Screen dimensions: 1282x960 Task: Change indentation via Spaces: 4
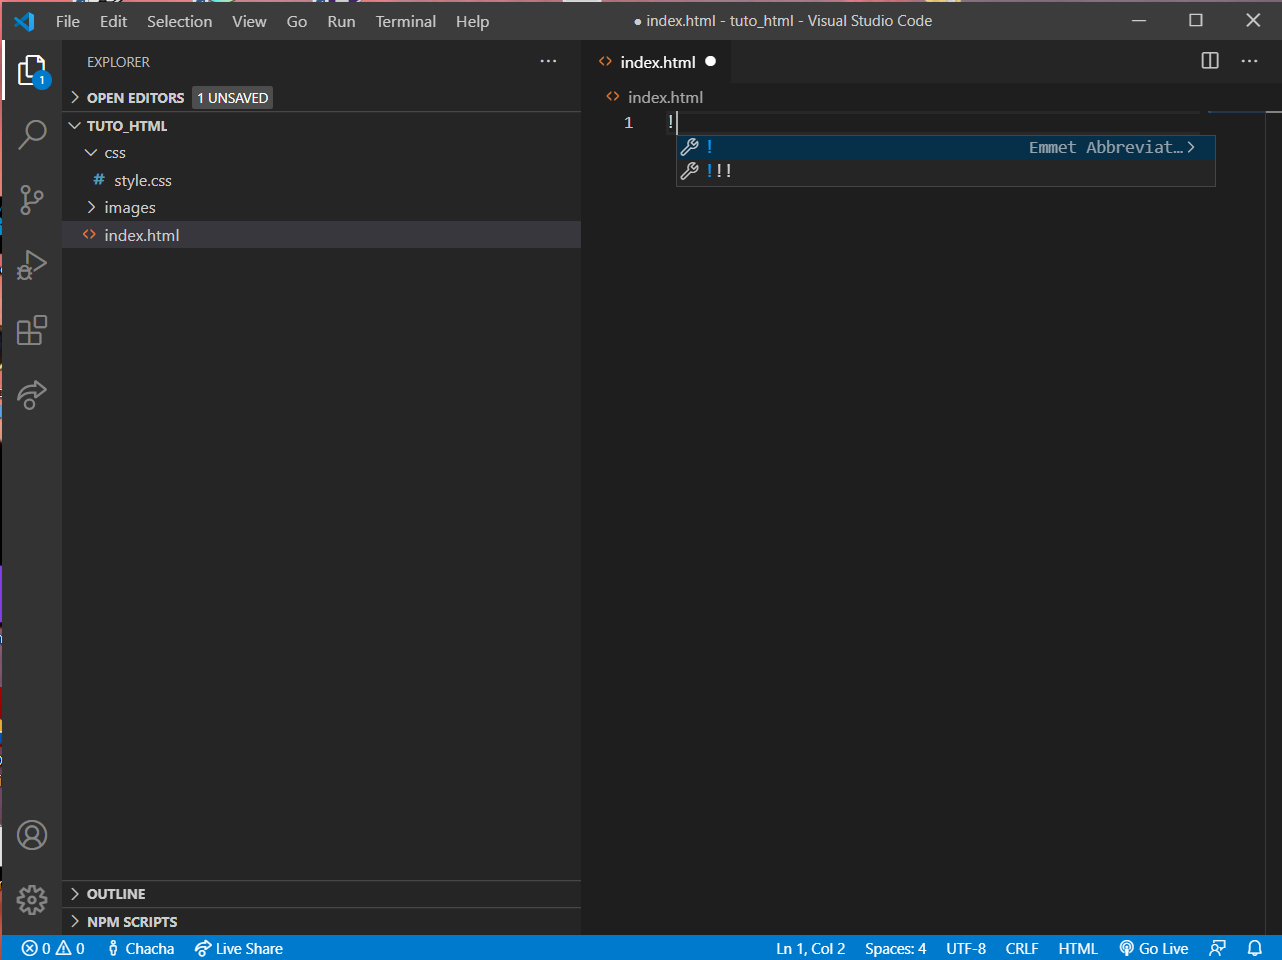tap(896, 948)
